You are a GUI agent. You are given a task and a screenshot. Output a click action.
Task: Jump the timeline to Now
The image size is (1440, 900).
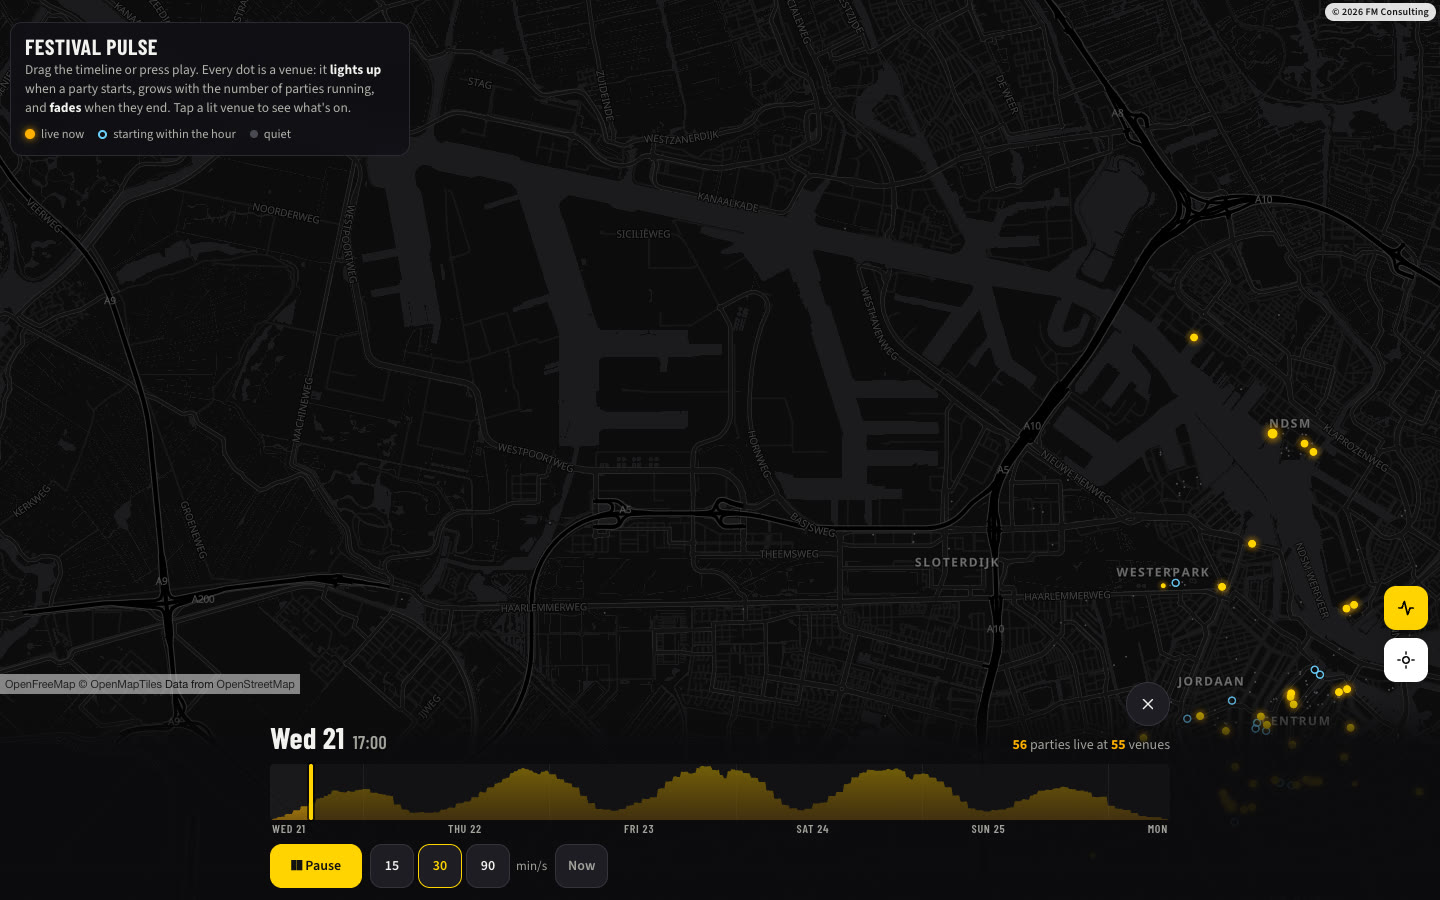tap(581, 866)
